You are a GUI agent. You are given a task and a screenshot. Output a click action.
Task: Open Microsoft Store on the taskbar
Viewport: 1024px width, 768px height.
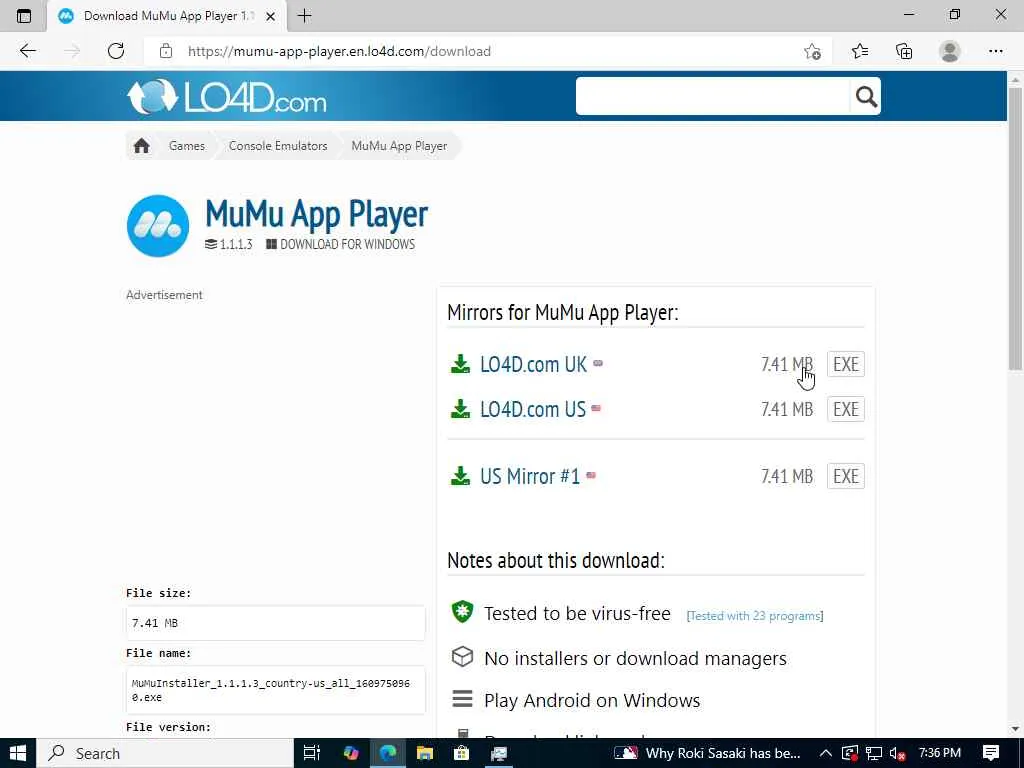click(462, 753)
